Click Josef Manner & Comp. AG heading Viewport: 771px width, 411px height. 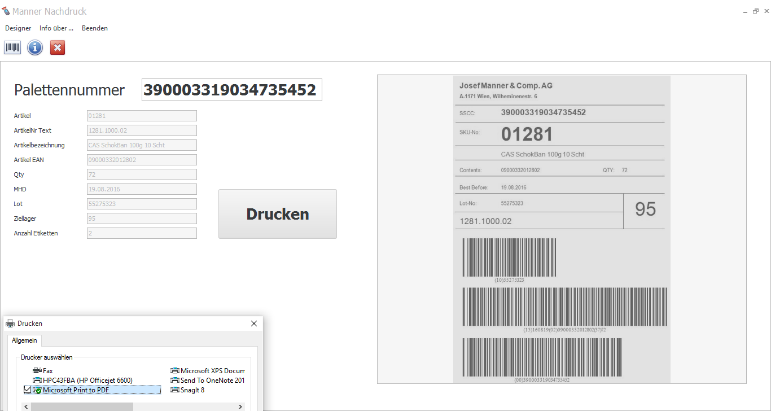pyautogui.click(x=506, y=86)
